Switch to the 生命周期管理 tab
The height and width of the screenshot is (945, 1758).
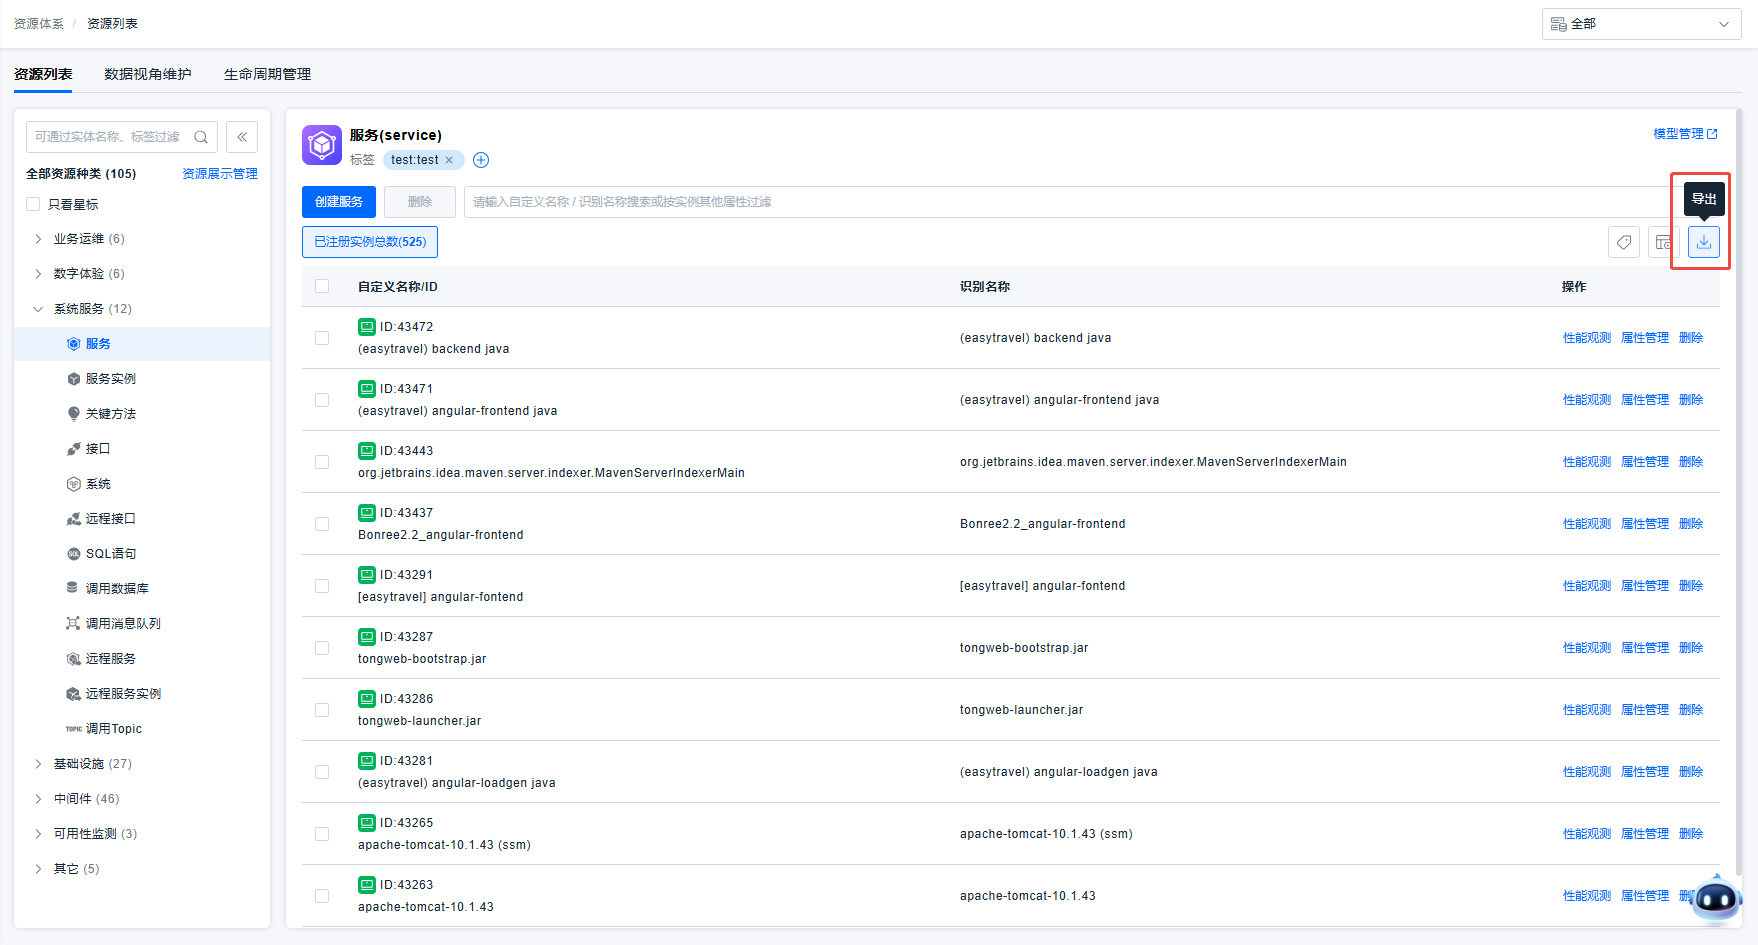point(267,74)
